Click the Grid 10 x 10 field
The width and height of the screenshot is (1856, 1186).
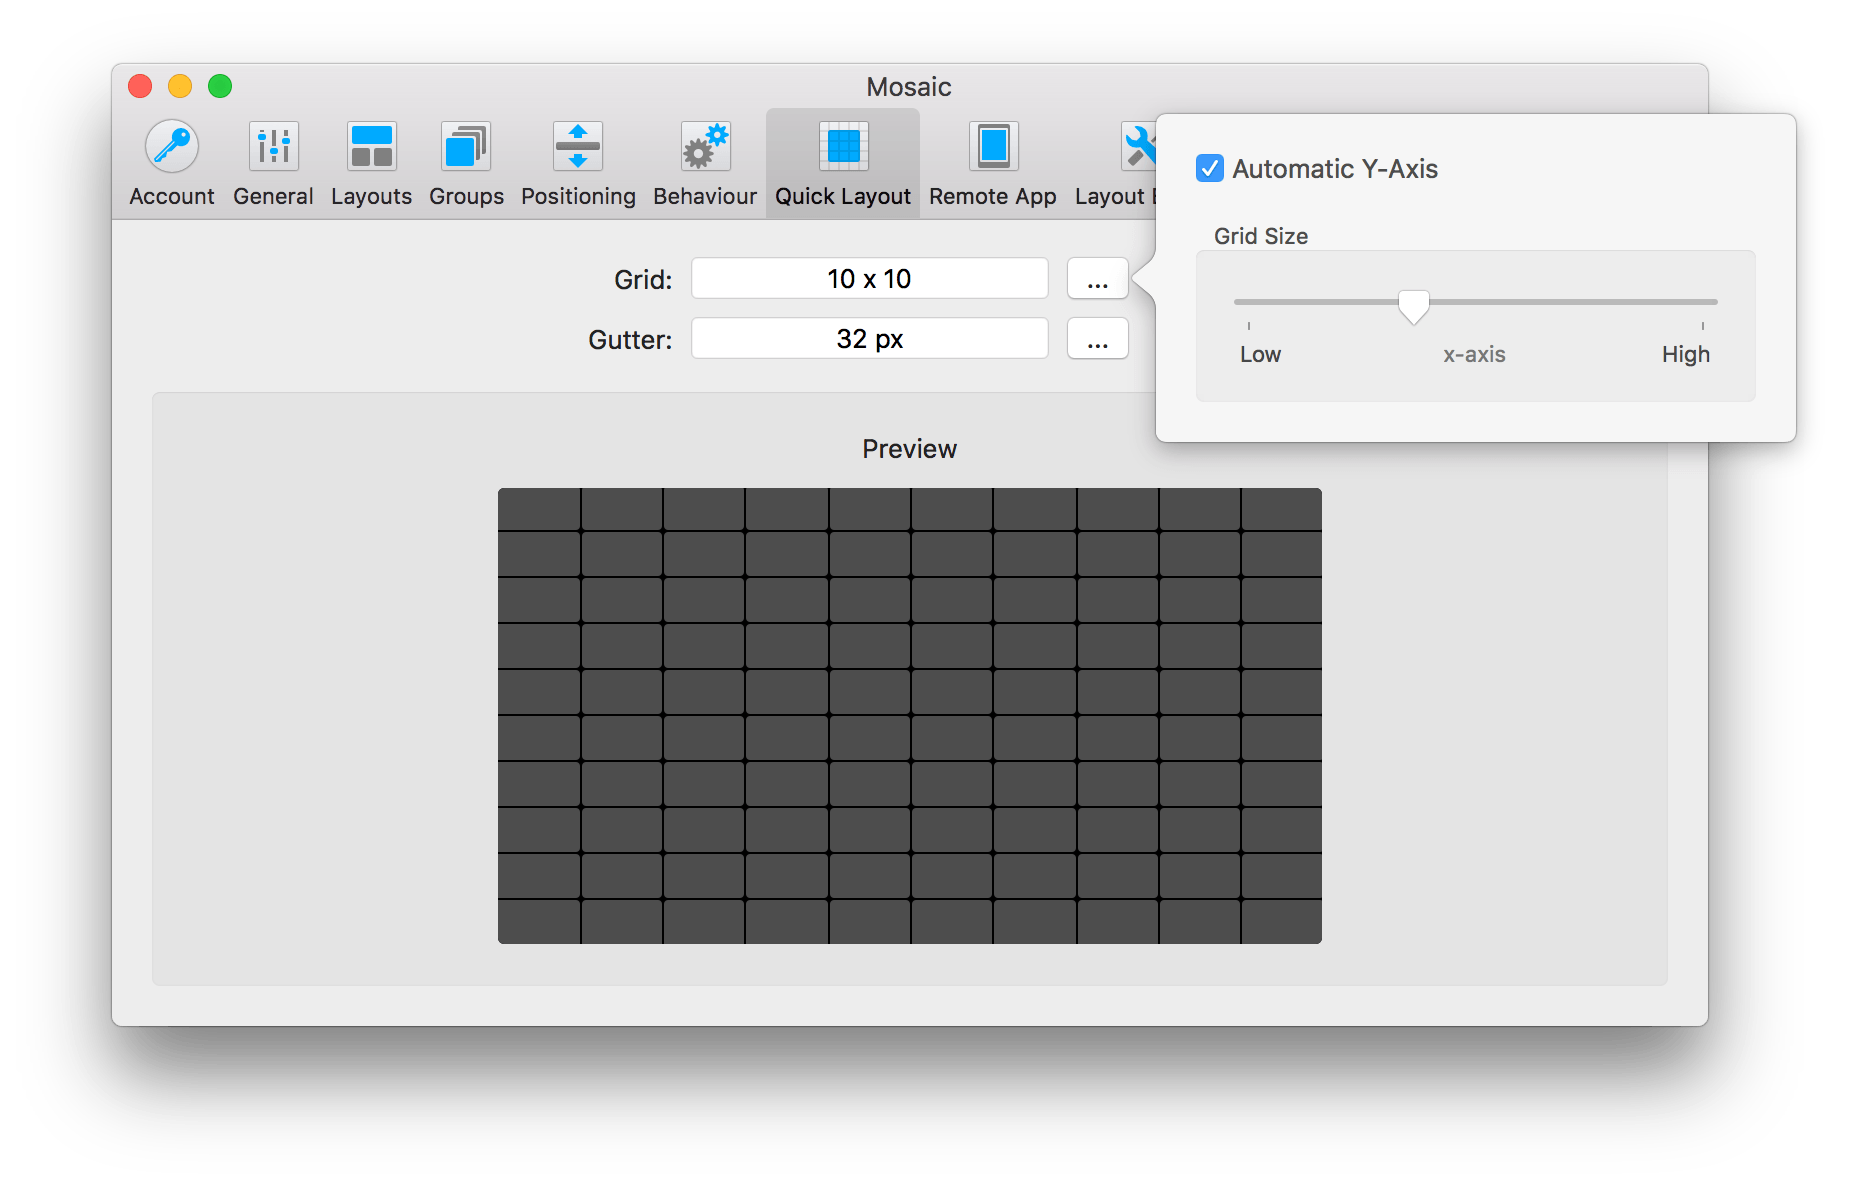[870, 278]
